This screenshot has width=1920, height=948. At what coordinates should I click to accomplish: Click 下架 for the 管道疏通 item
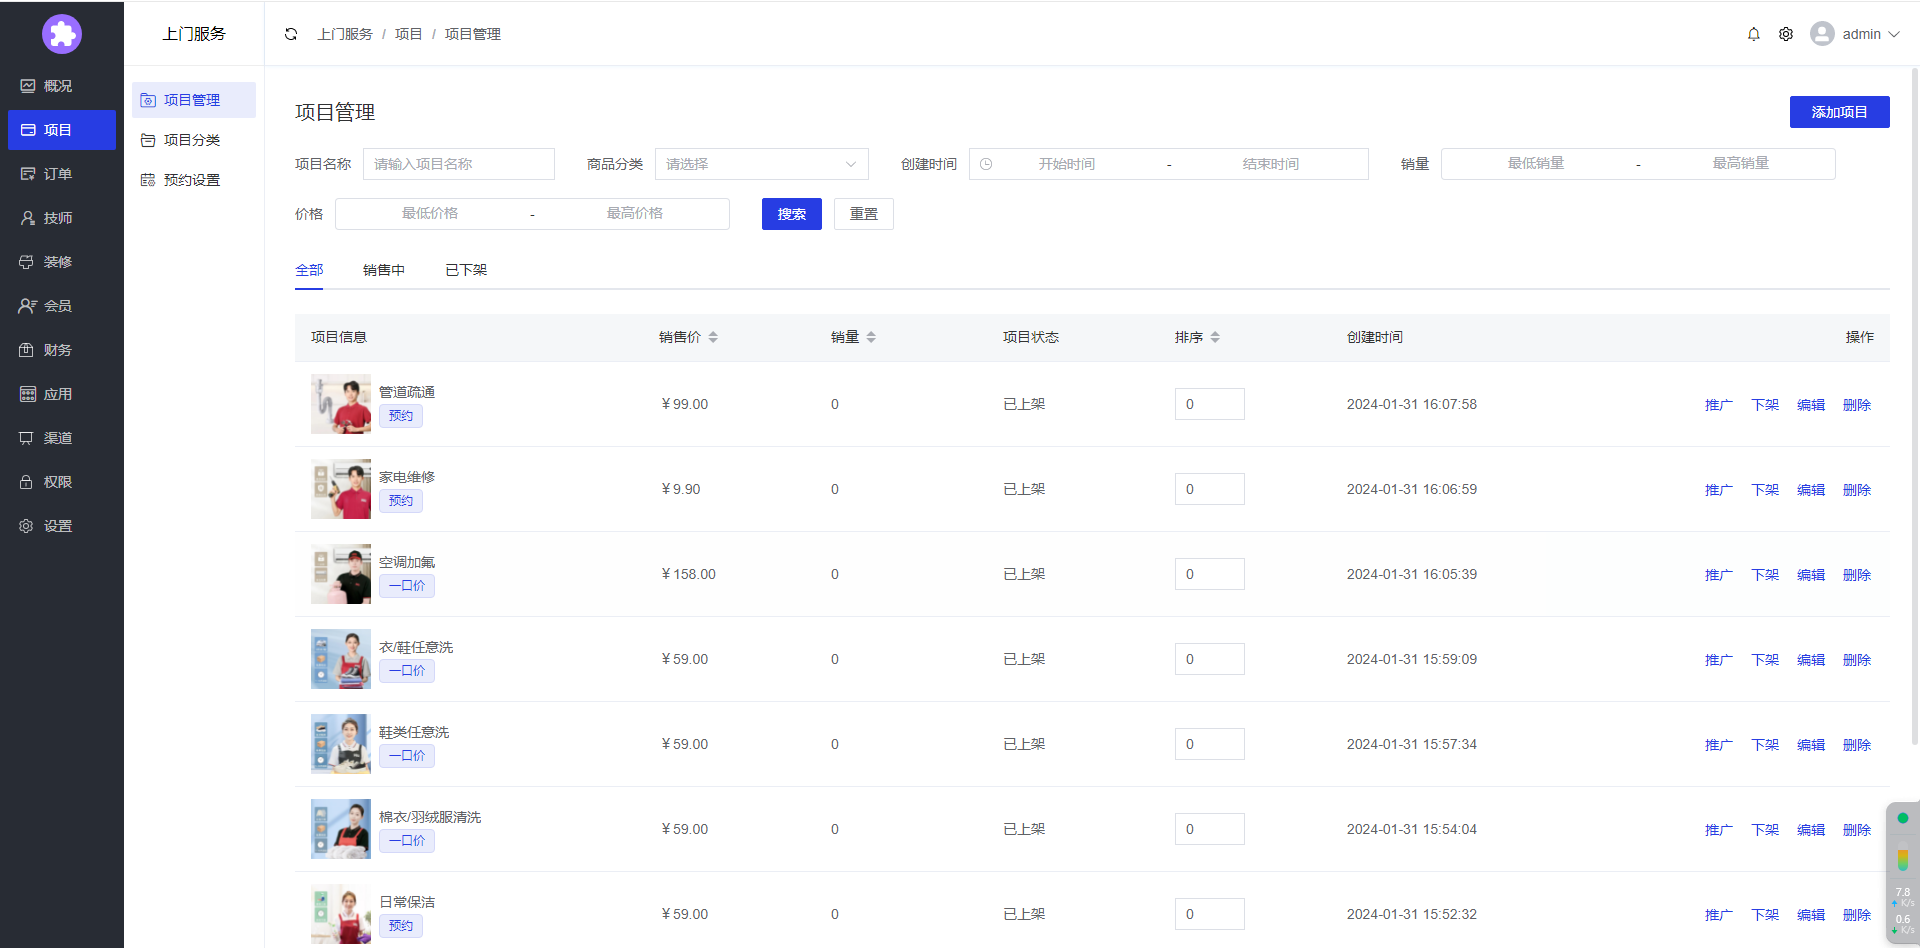pos(1764,405)
